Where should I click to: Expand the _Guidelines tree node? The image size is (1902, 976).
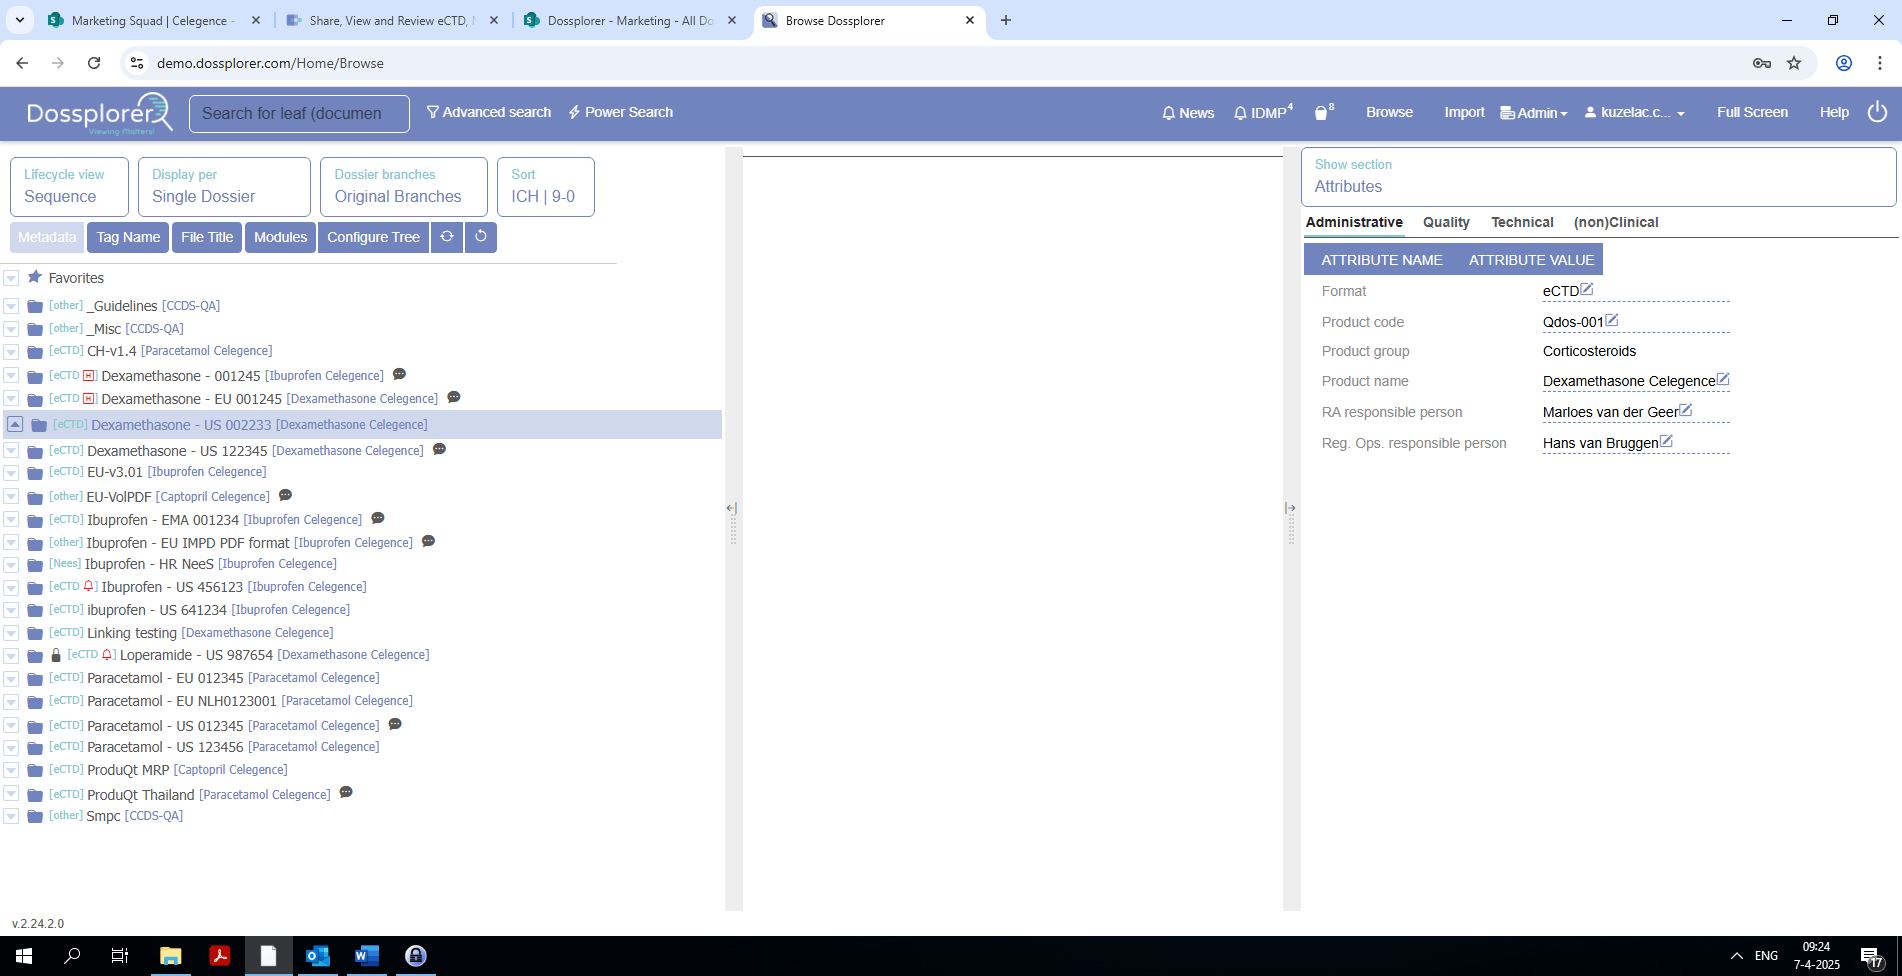[x=11, y=306]
